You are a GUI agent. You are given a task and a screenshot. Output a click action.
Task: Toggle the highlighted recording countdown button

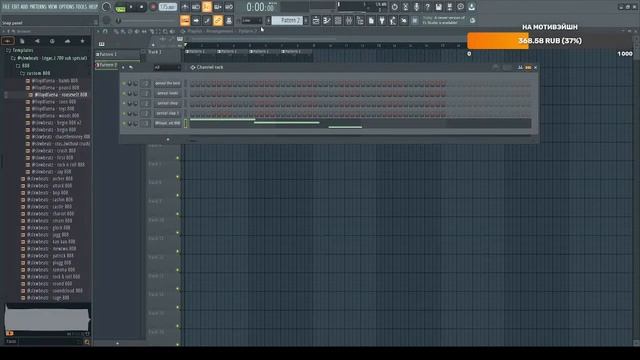pos(207,7)
